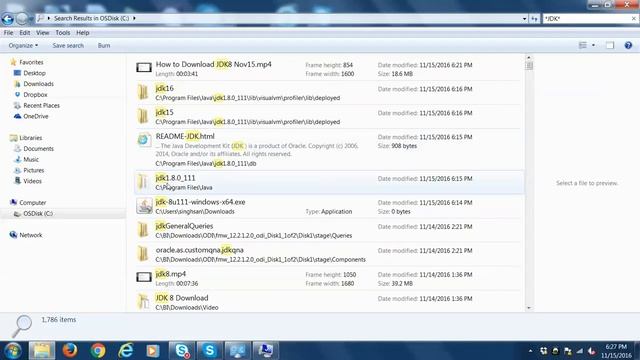Open the address bar history dropdown
The width and height of the screenshot is (640, 360).
tap(524, 19)
